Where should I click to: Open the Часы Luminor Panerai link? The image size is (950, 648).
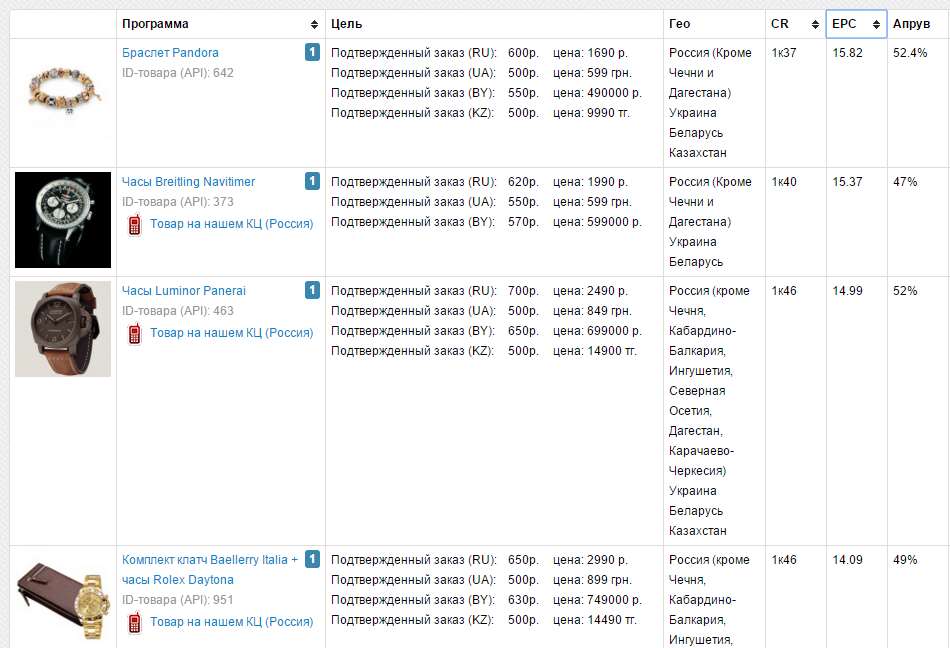183,291
